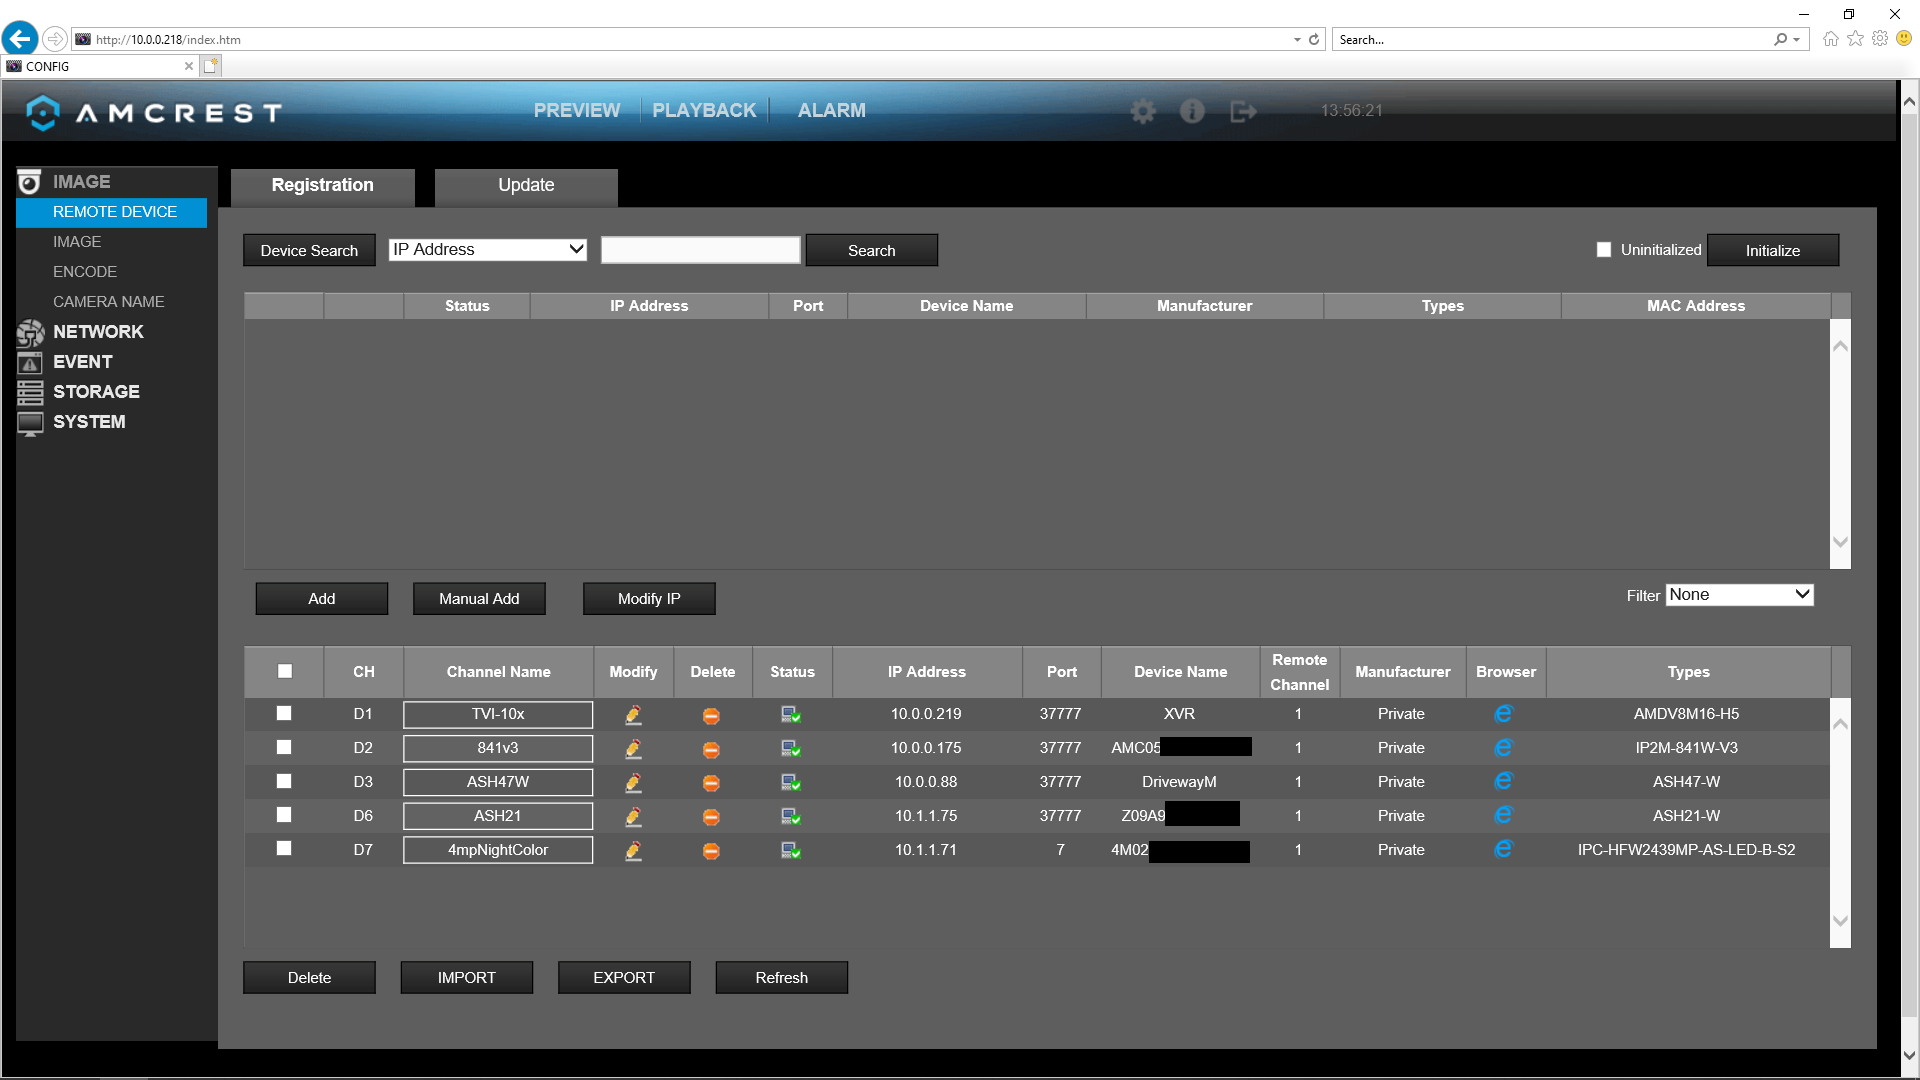Screen dimensions: 1920x1080
Task: Check the box for channel D7
Action: 284,848
